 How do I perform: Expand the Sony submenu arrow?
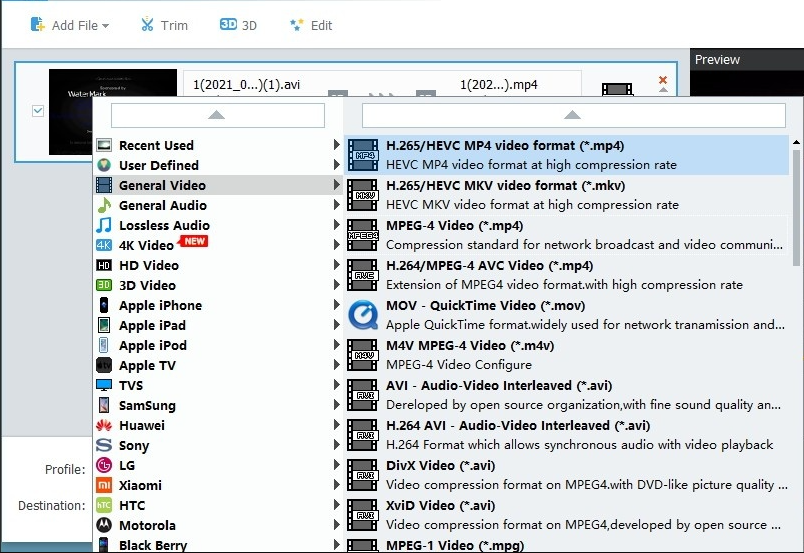click(x=336, y=445)
